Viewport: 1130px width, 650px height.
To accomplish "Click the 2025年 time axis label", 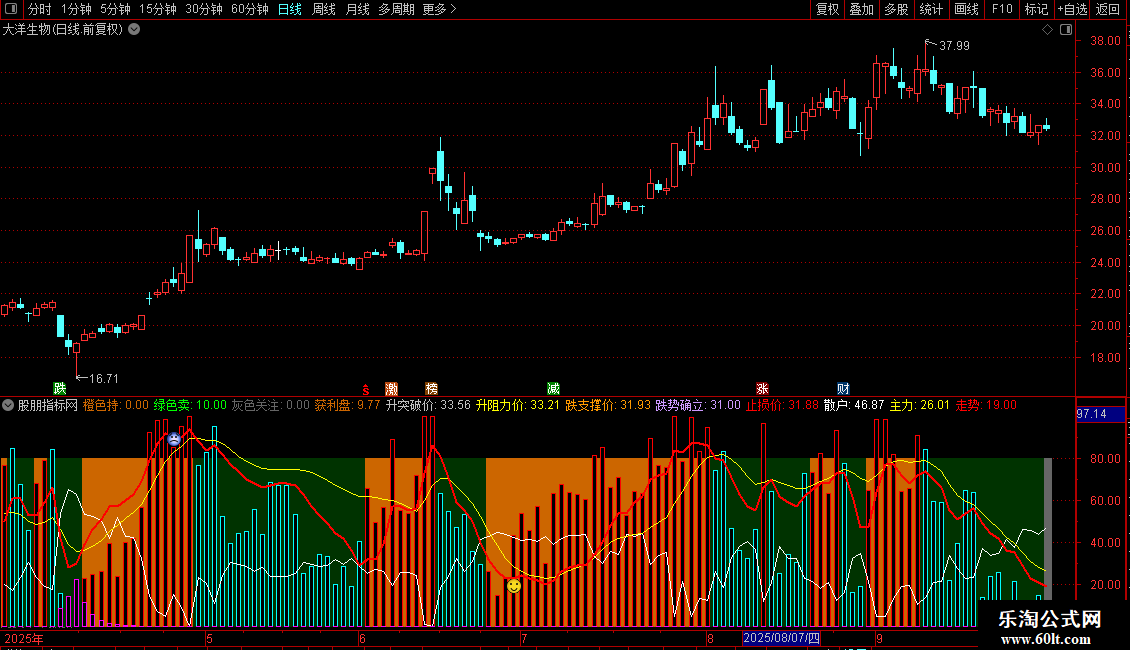I will click(x=24, y=639).
